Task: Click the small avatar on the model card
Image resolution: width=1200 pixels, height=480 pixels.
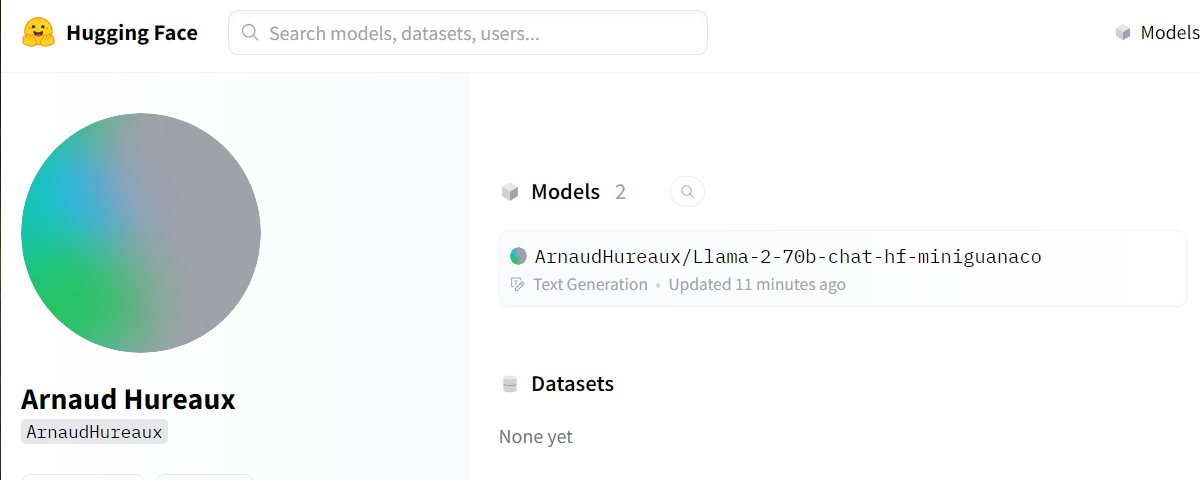Action: [x=518, y=256]
